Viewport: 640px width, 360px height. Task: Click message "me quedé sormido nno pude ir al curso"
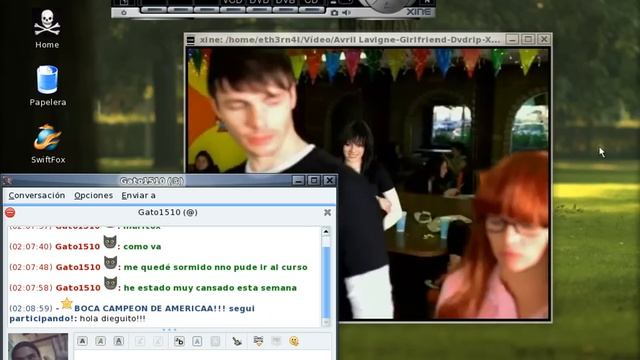point(216,267)
